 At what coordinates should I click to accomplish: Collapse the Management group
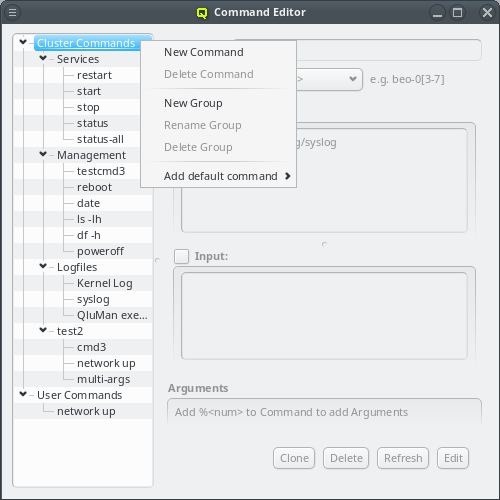click(x=43, y=154)
